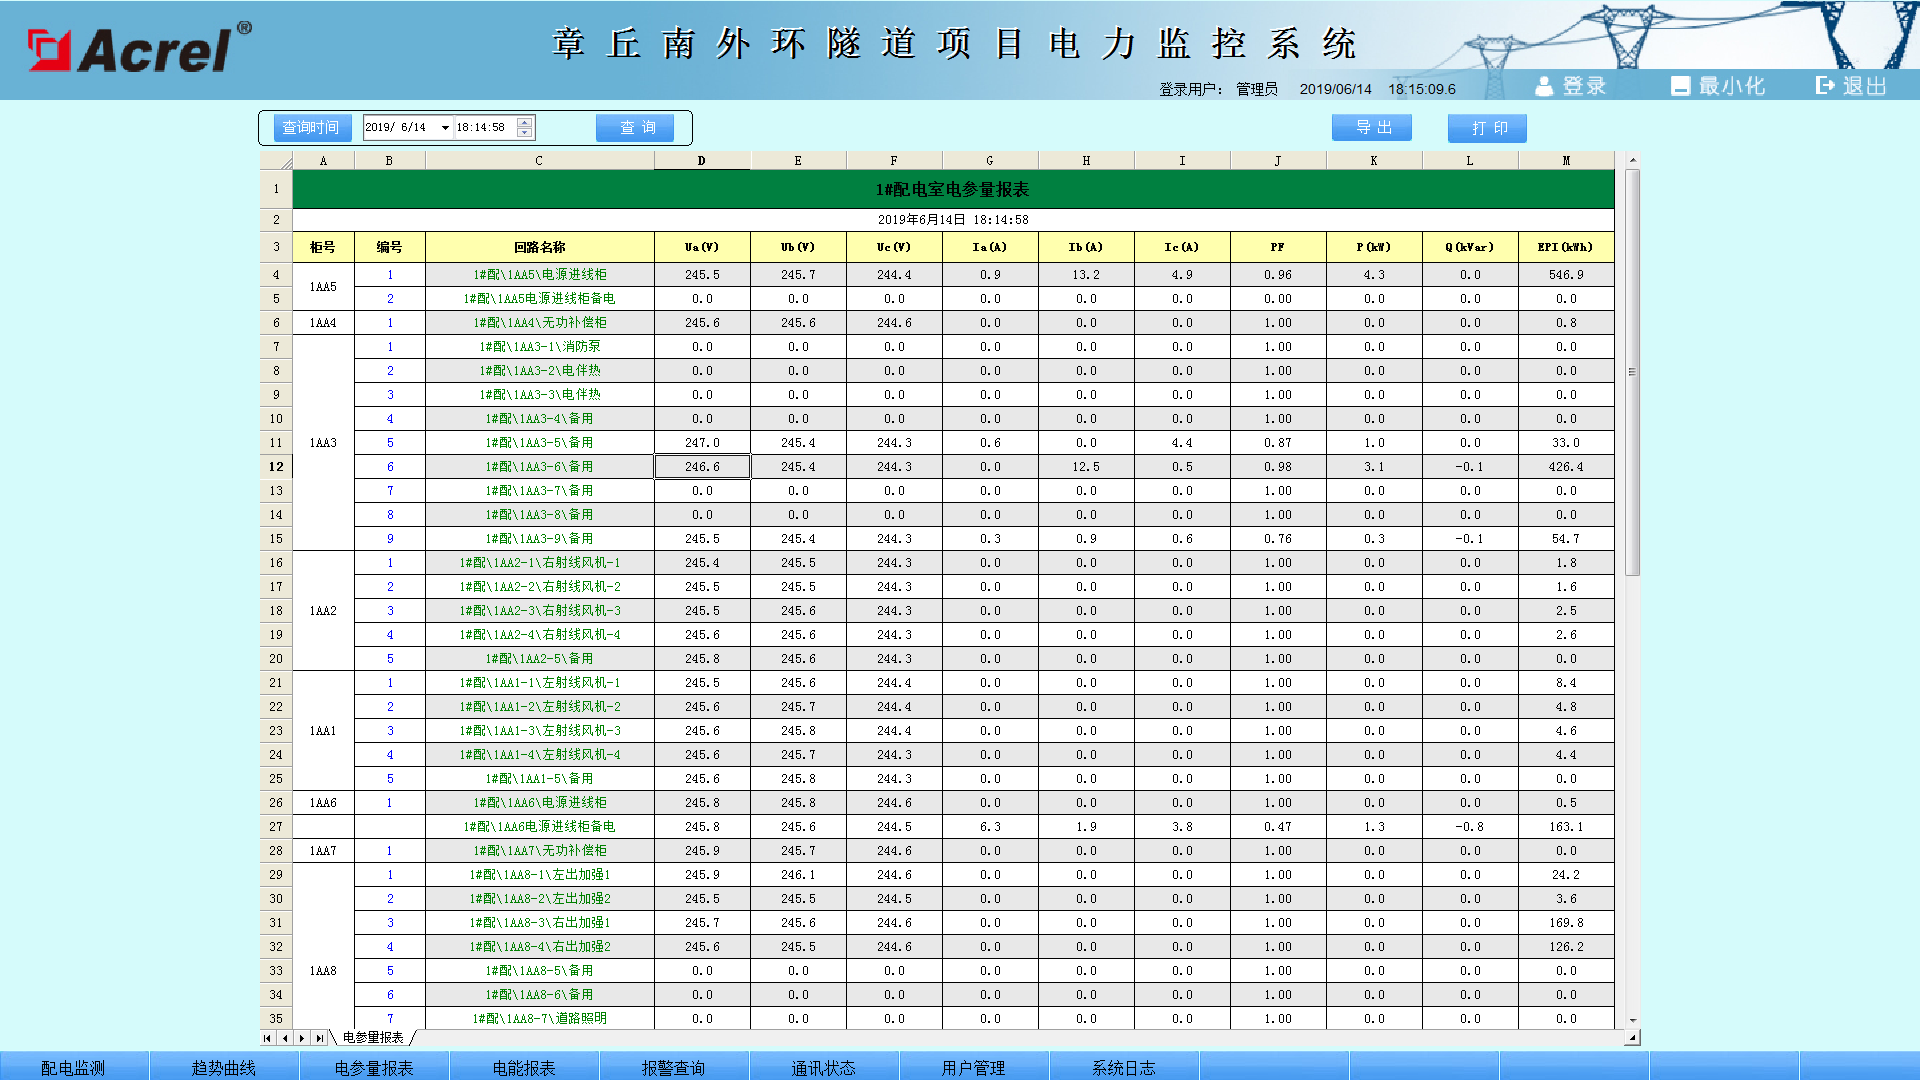Increase query time with up spinner
1920x1080 pixels.
pos(525,122)
